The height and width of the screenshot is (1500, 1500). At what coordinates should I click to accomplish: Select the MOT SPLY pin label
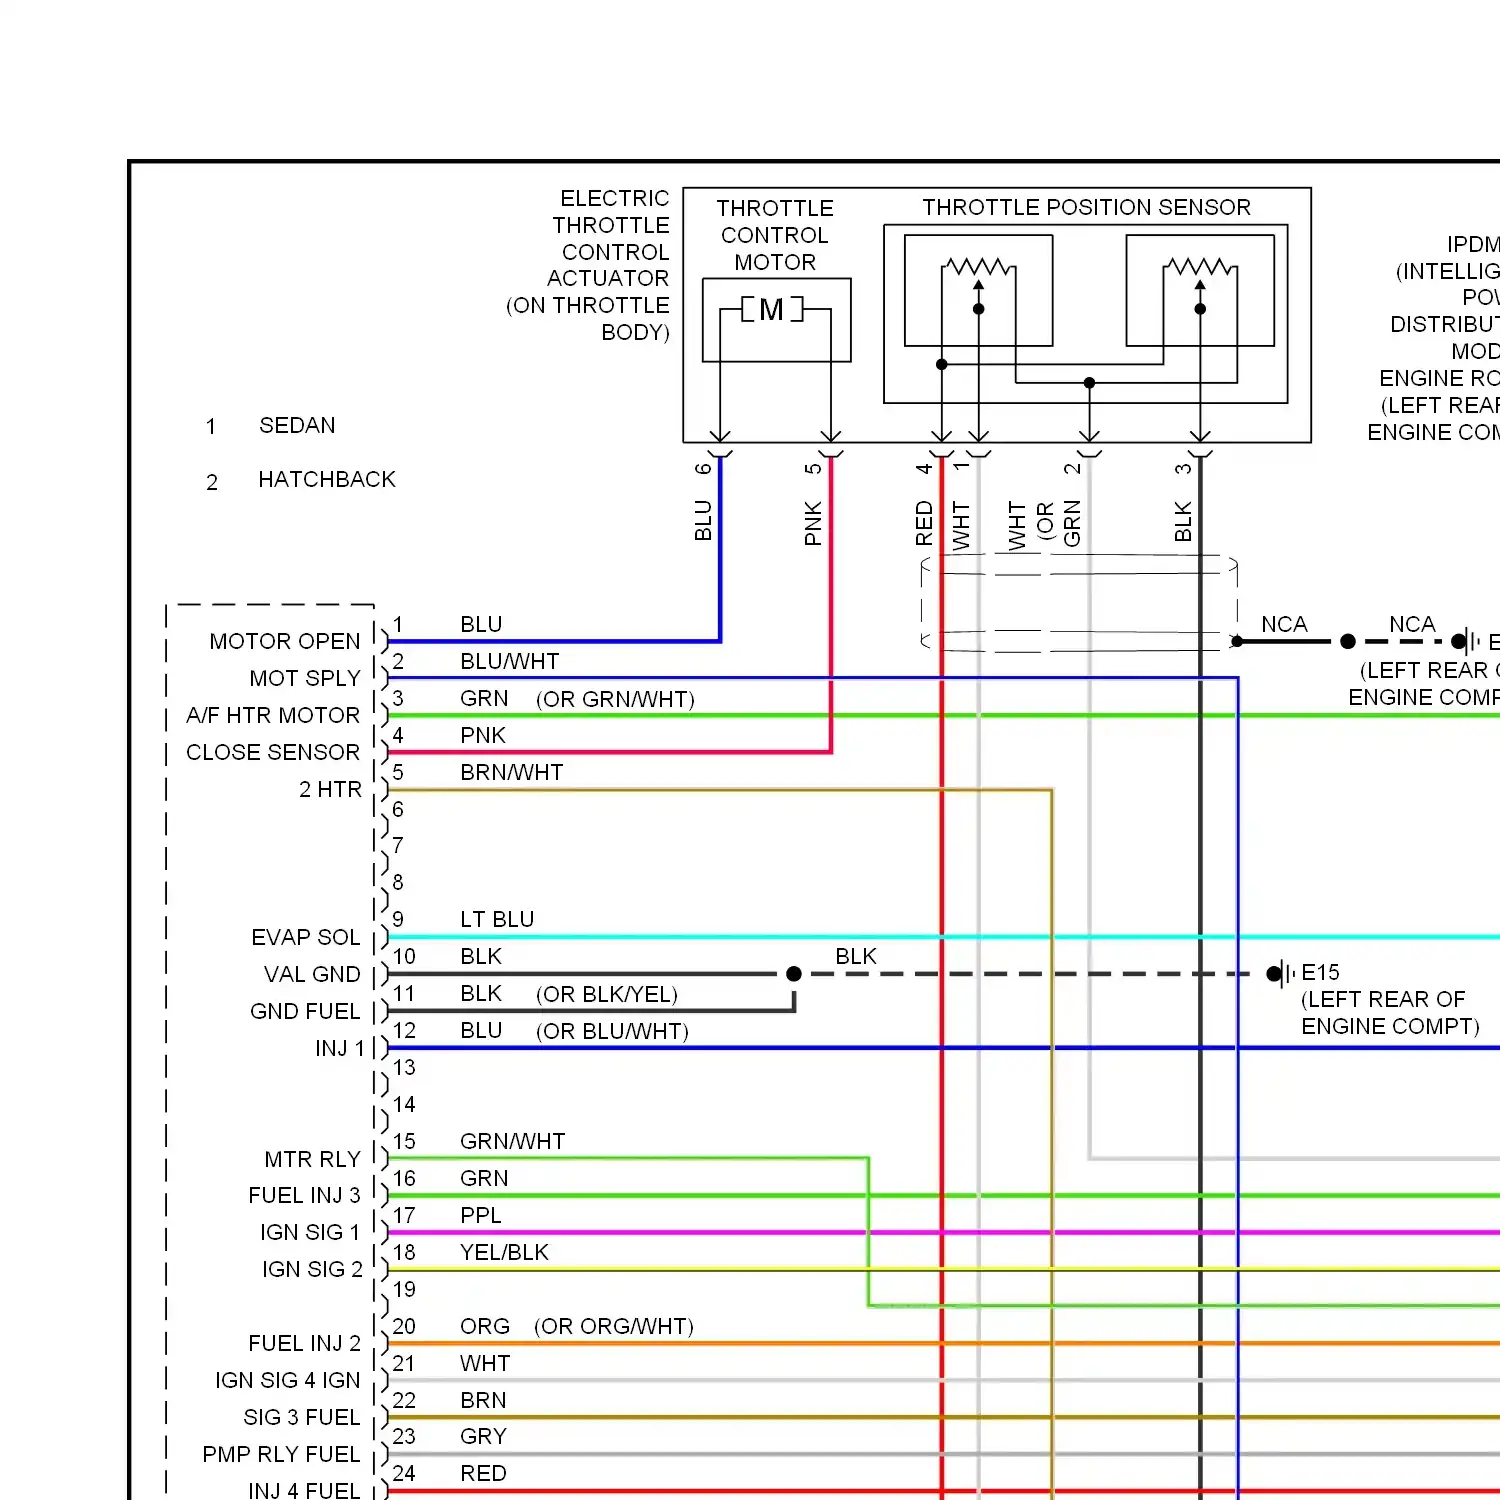tap(305, 678)
